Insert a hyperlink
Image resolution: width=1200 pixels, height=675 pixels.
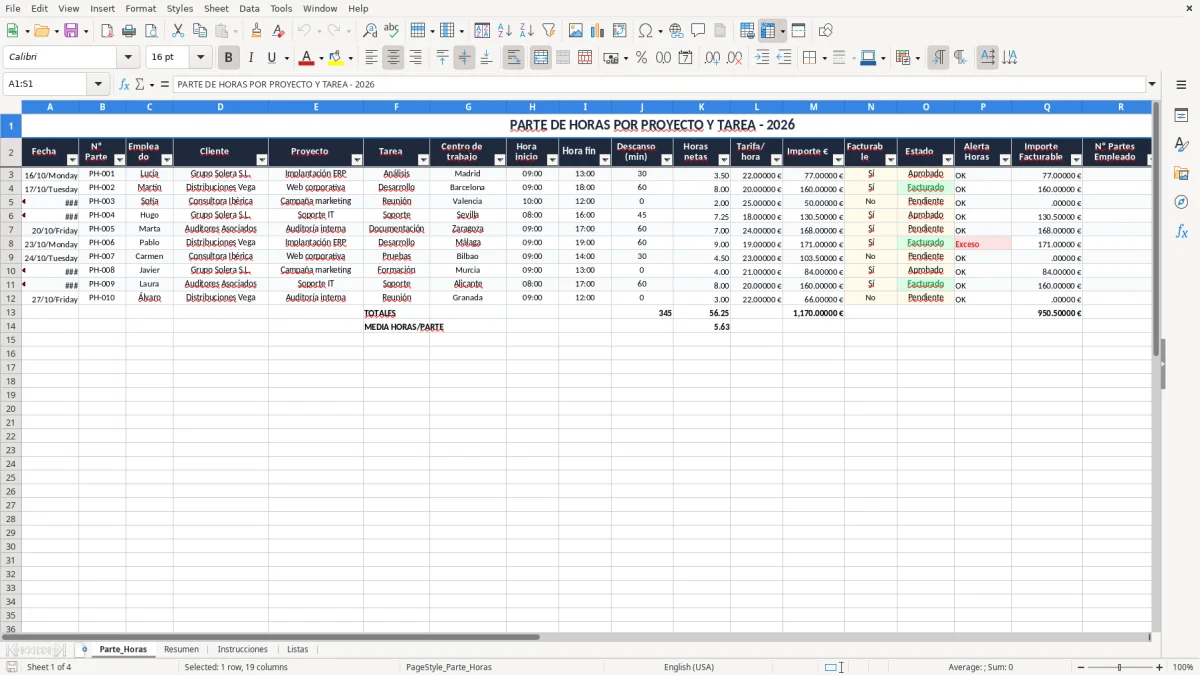point(676,31)
